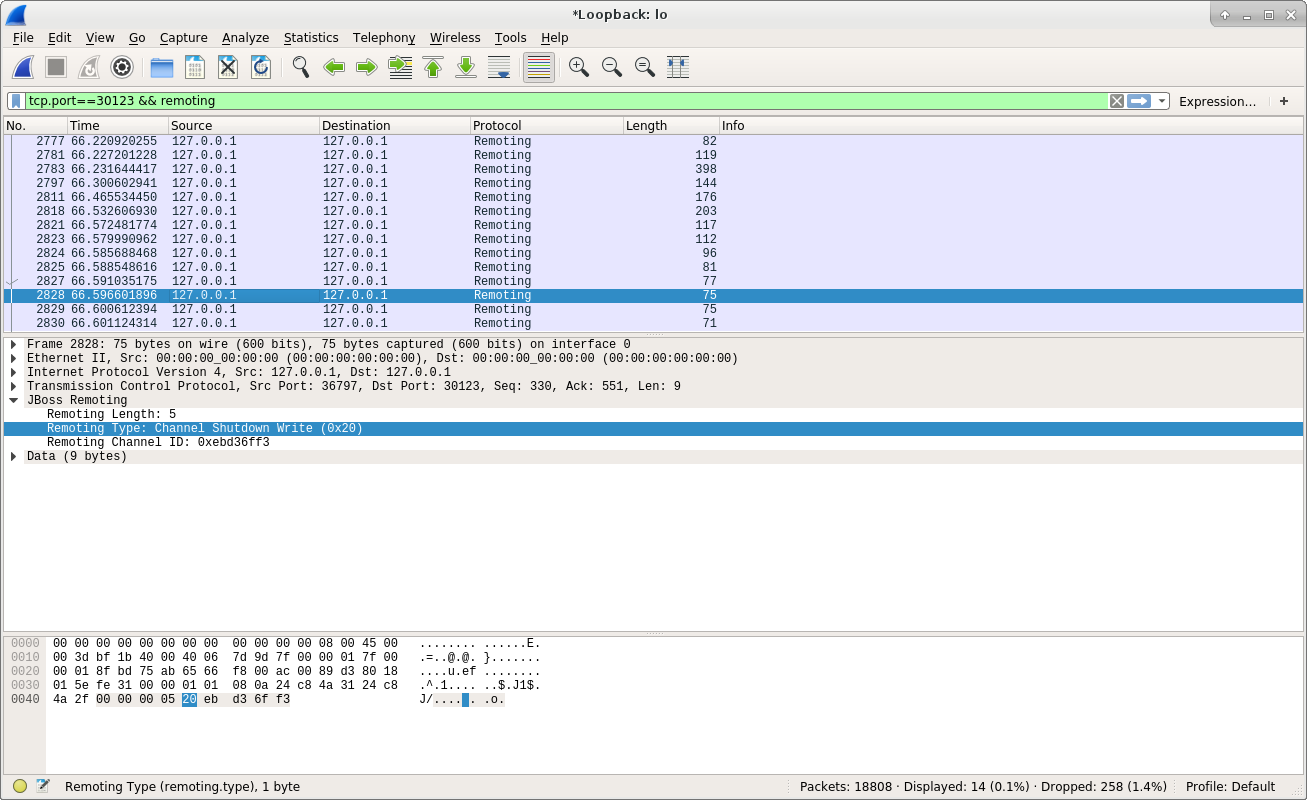Image resolution: width=1307 pixels, height=800 pixels.
Task: Open capture options gear icon
Action: 122,67
